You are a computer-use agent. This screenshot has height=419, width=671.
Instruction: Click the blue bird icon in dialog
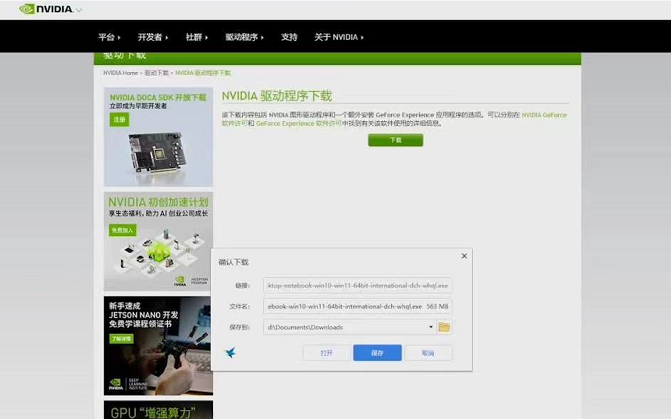tap(231, 353)
